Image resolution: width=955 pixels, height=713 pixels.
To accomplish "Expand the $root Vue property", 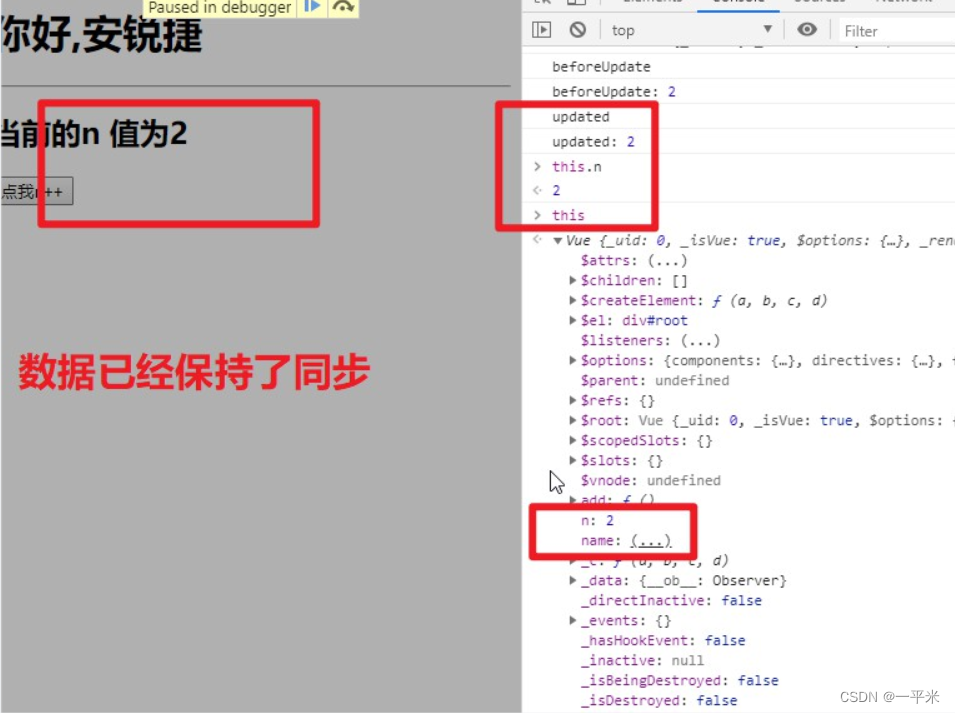I will (572, 420).
